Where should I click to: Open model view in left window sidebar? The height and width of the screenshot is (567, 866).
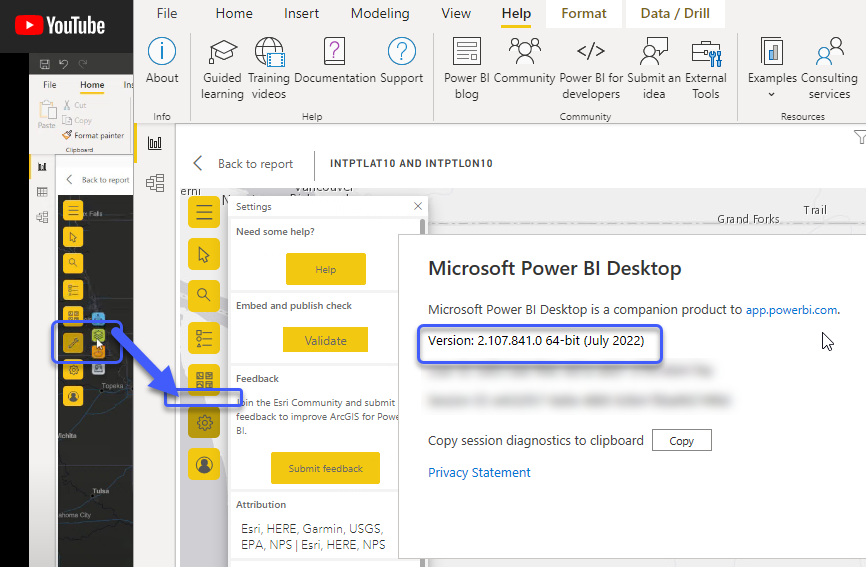42,217
